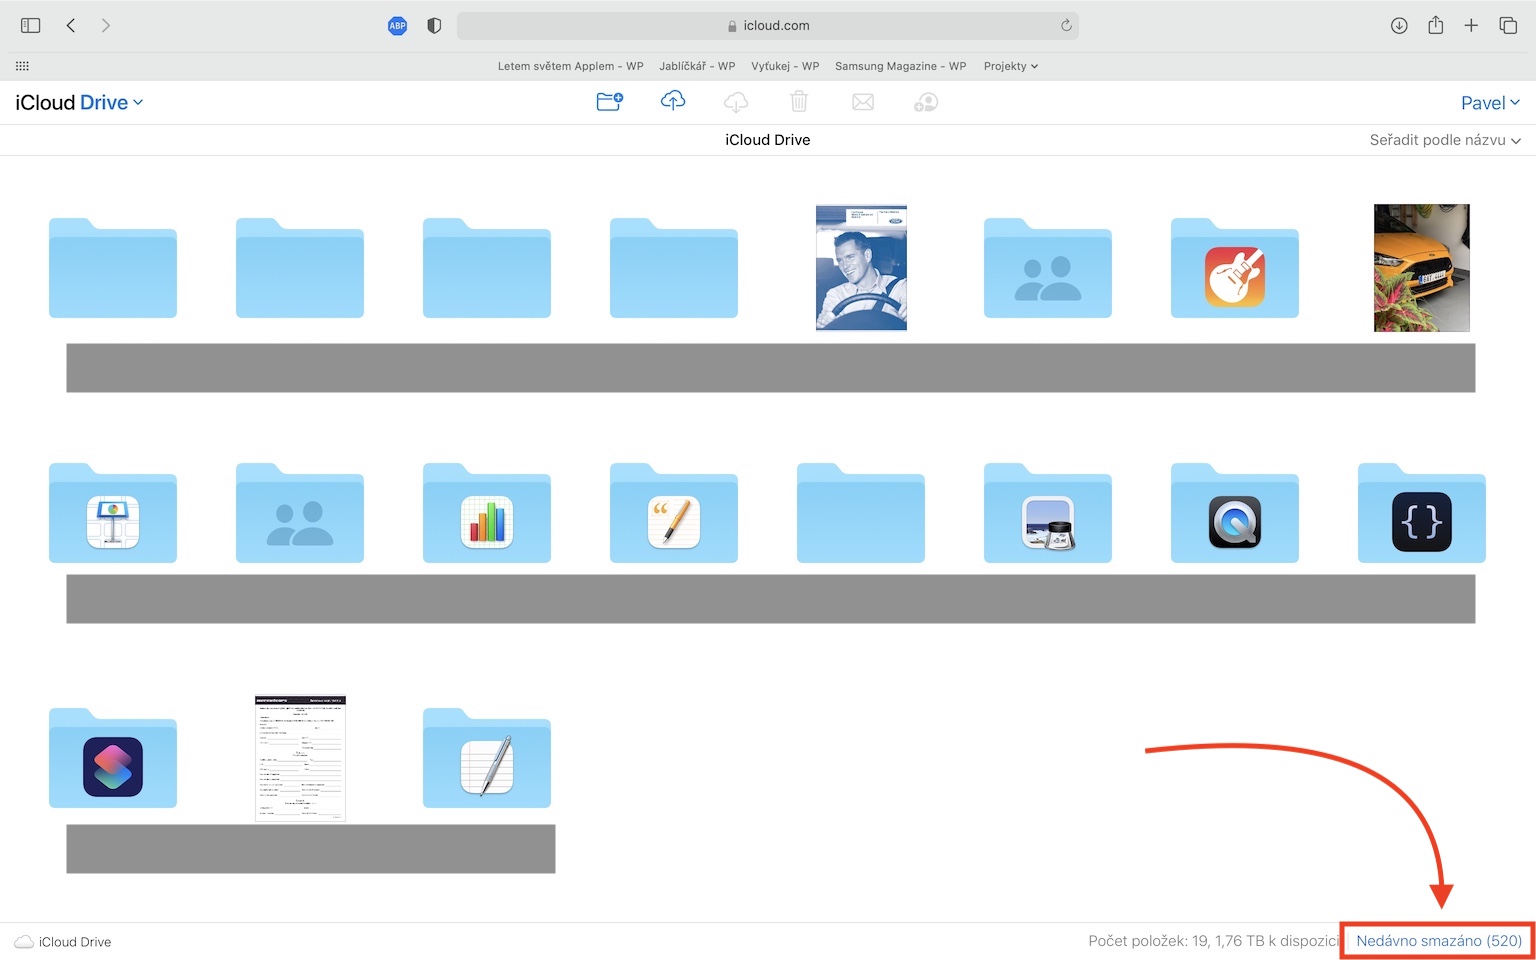Open the Letem světem Applem - WP bookmark

[x=570, y=66]
